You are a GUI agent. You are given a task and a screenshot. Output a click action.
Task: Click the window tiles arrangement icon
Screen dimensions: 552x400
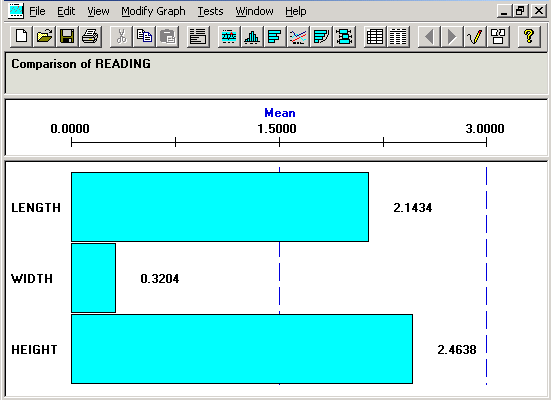tap(498, 37)
